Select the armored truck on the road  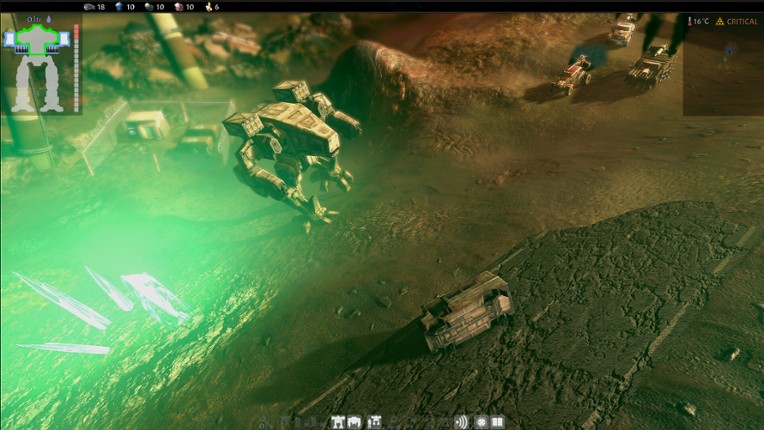click(467, 311)
